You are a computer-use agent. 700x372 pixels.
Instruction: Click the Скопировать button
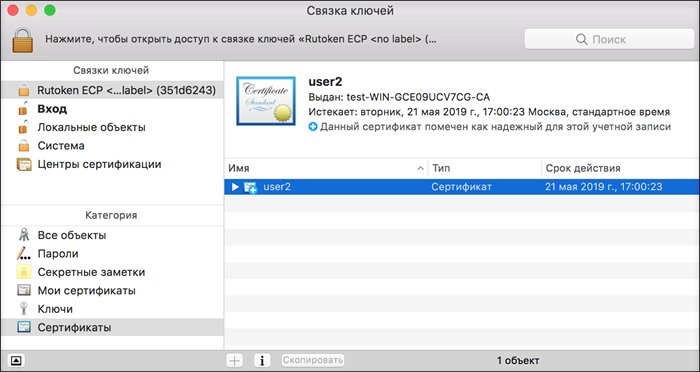[x=312, y=360]
